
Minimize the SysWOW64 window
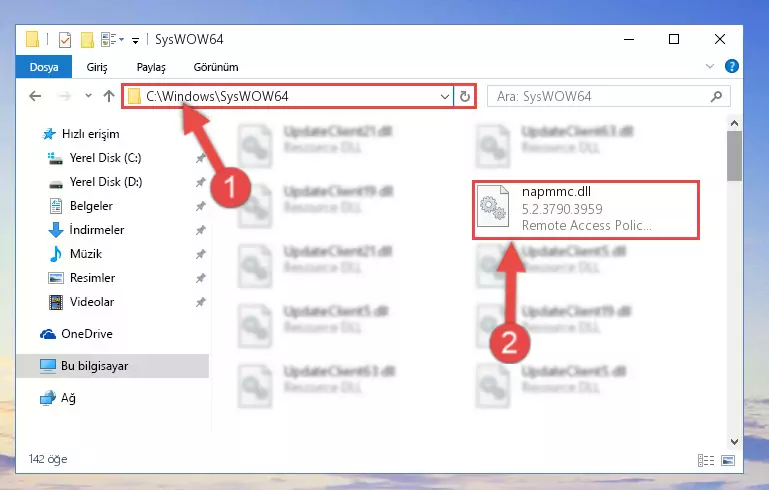[629, 39]
